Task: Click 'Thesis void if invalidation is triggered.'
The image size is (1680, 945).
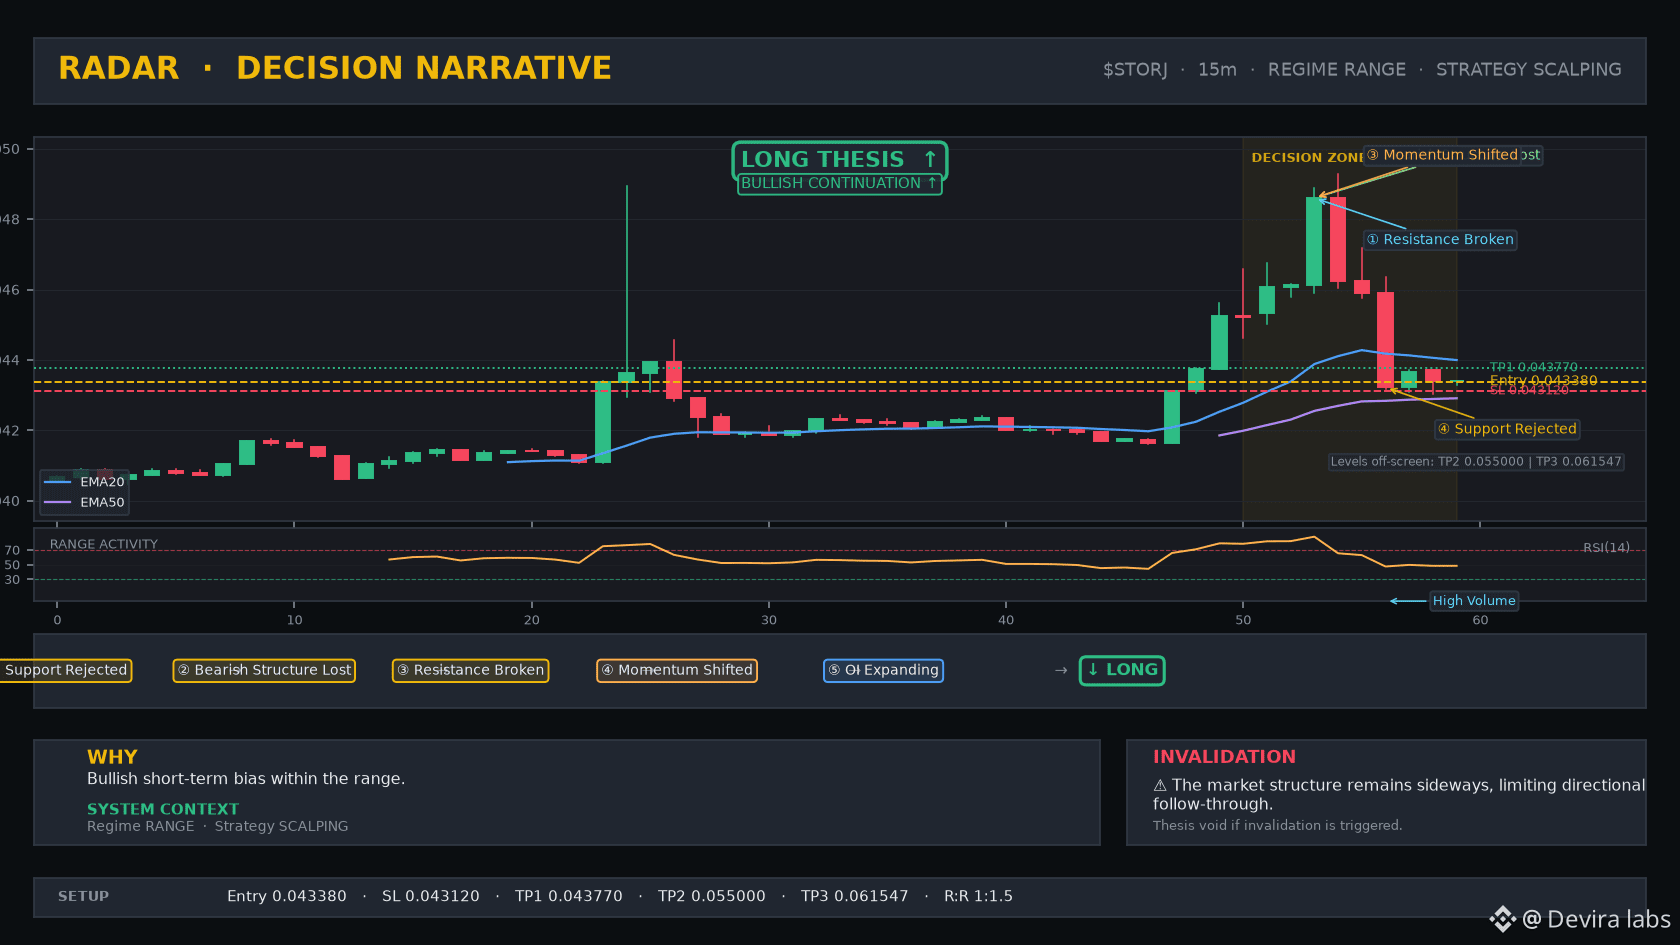Action: [x=1277, y=826]
